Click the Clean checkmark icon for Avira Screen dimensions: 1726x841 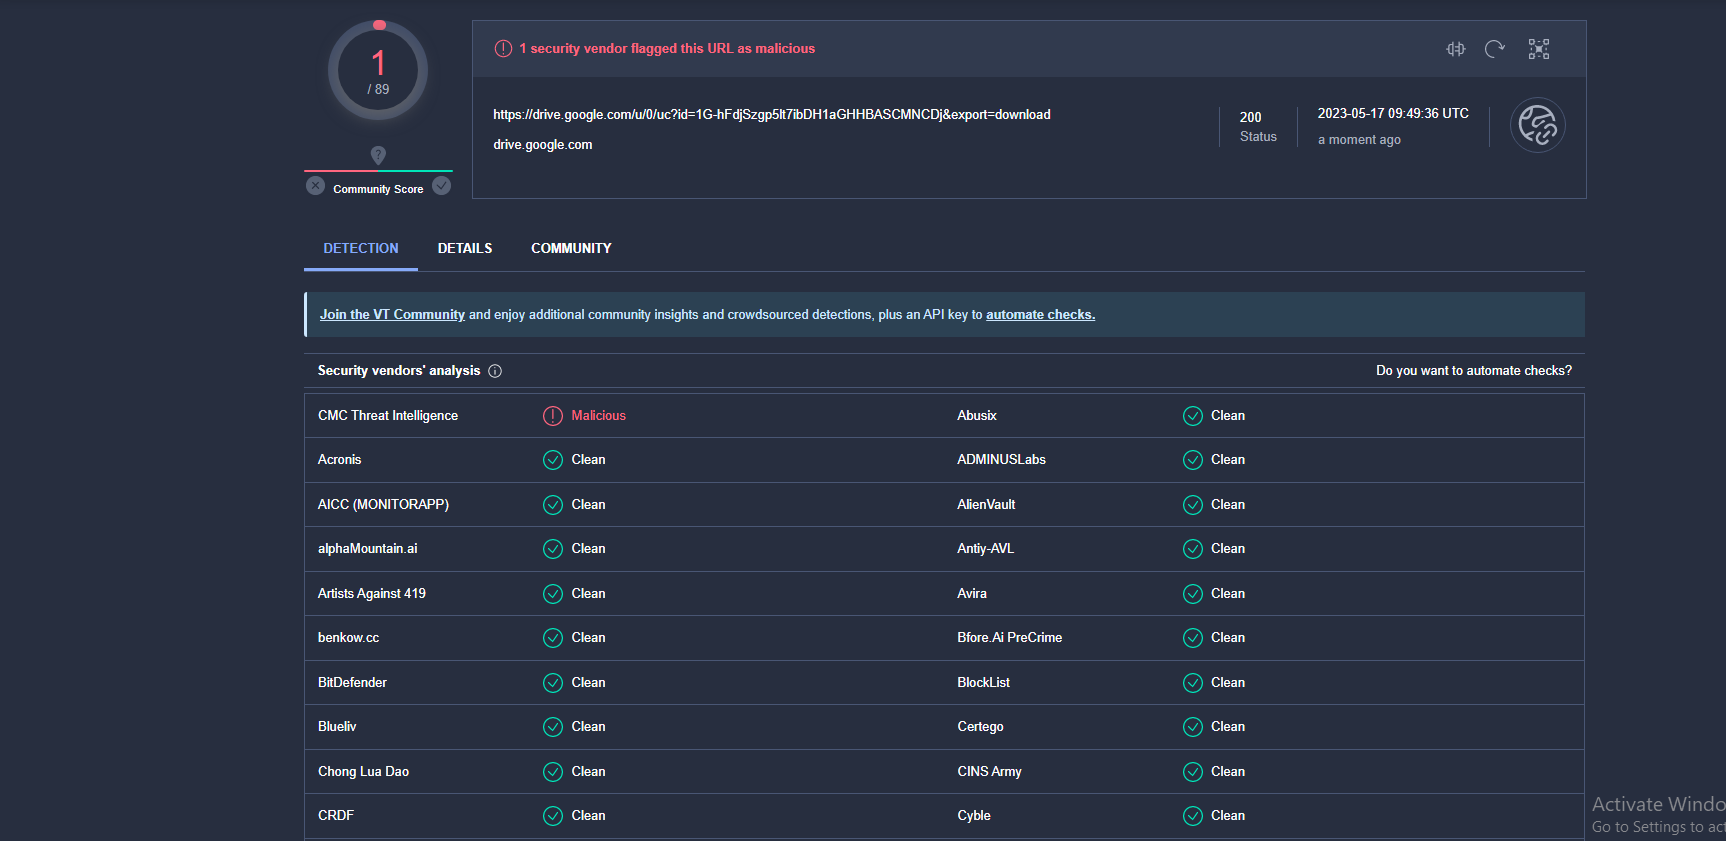click(x=1193, y=594)
